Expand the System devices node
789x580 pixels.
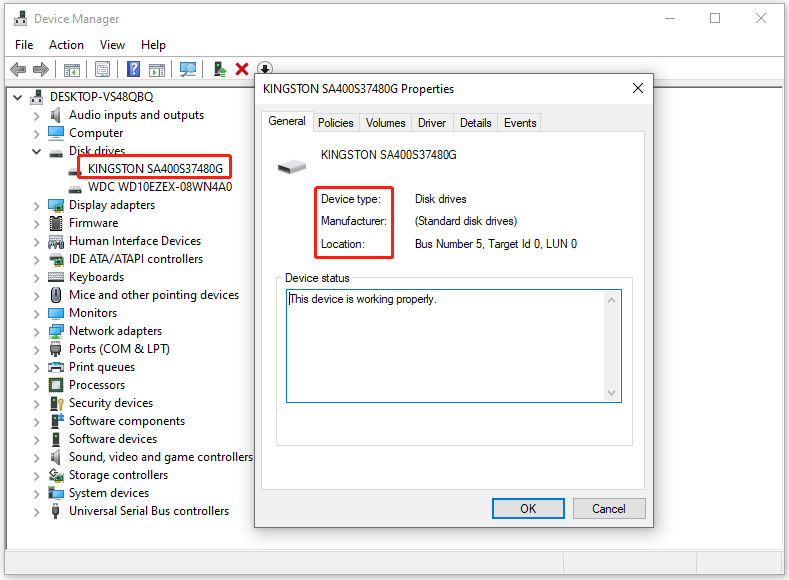(36, 494)
